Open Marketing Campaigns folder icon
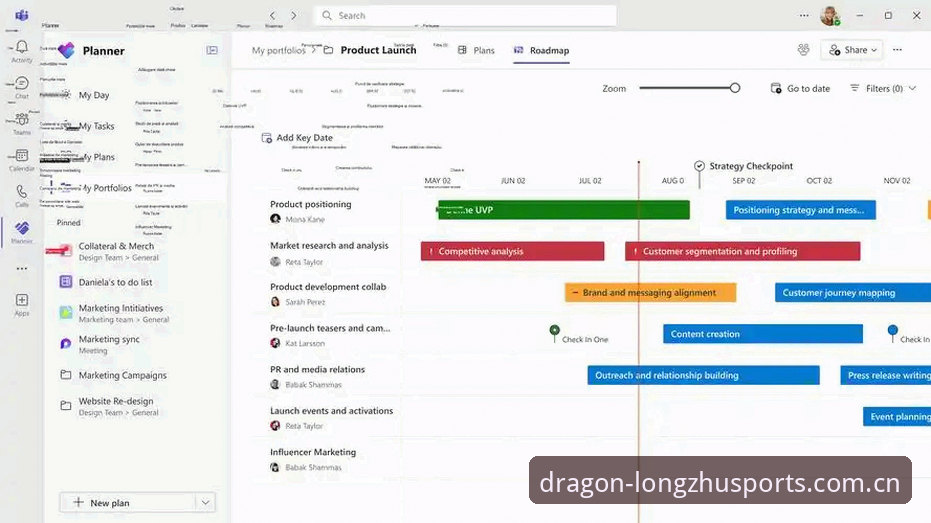 click(x=66, y=375)
